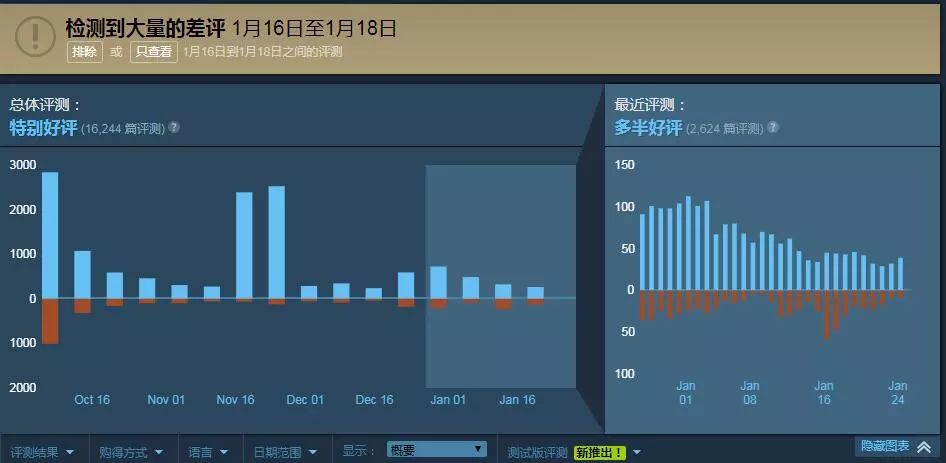This screenshot has height=463, width=946.
Task: Click help icon beside 2,624 reviews count
Action: click(x=772, y=127)
